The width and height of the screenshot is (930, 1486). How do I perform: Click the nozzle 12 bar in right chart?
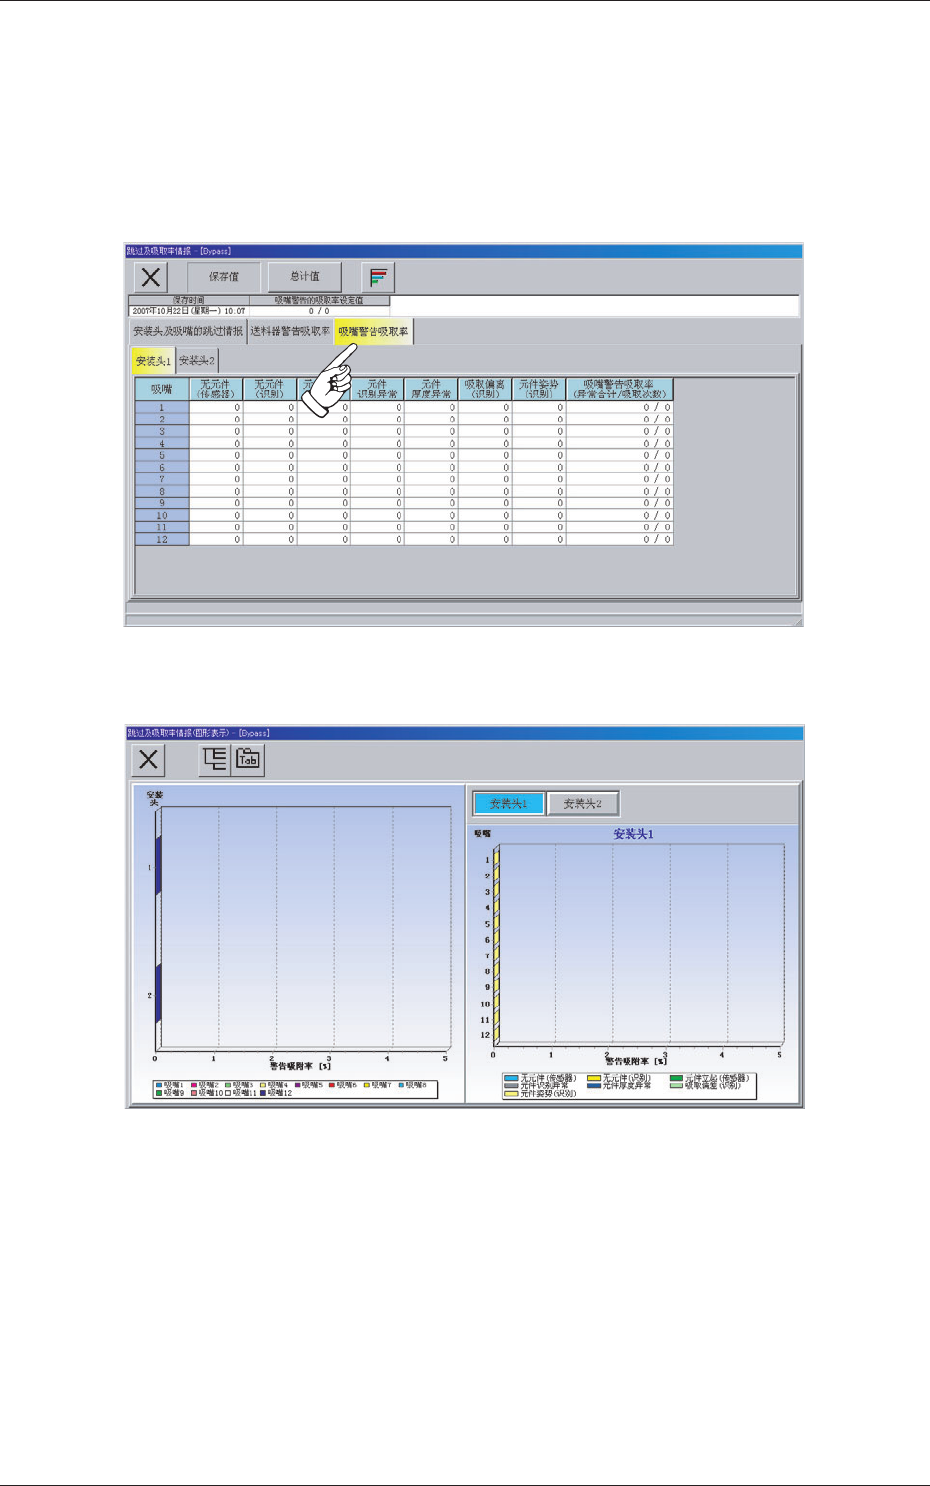[x=497, y=1036]
